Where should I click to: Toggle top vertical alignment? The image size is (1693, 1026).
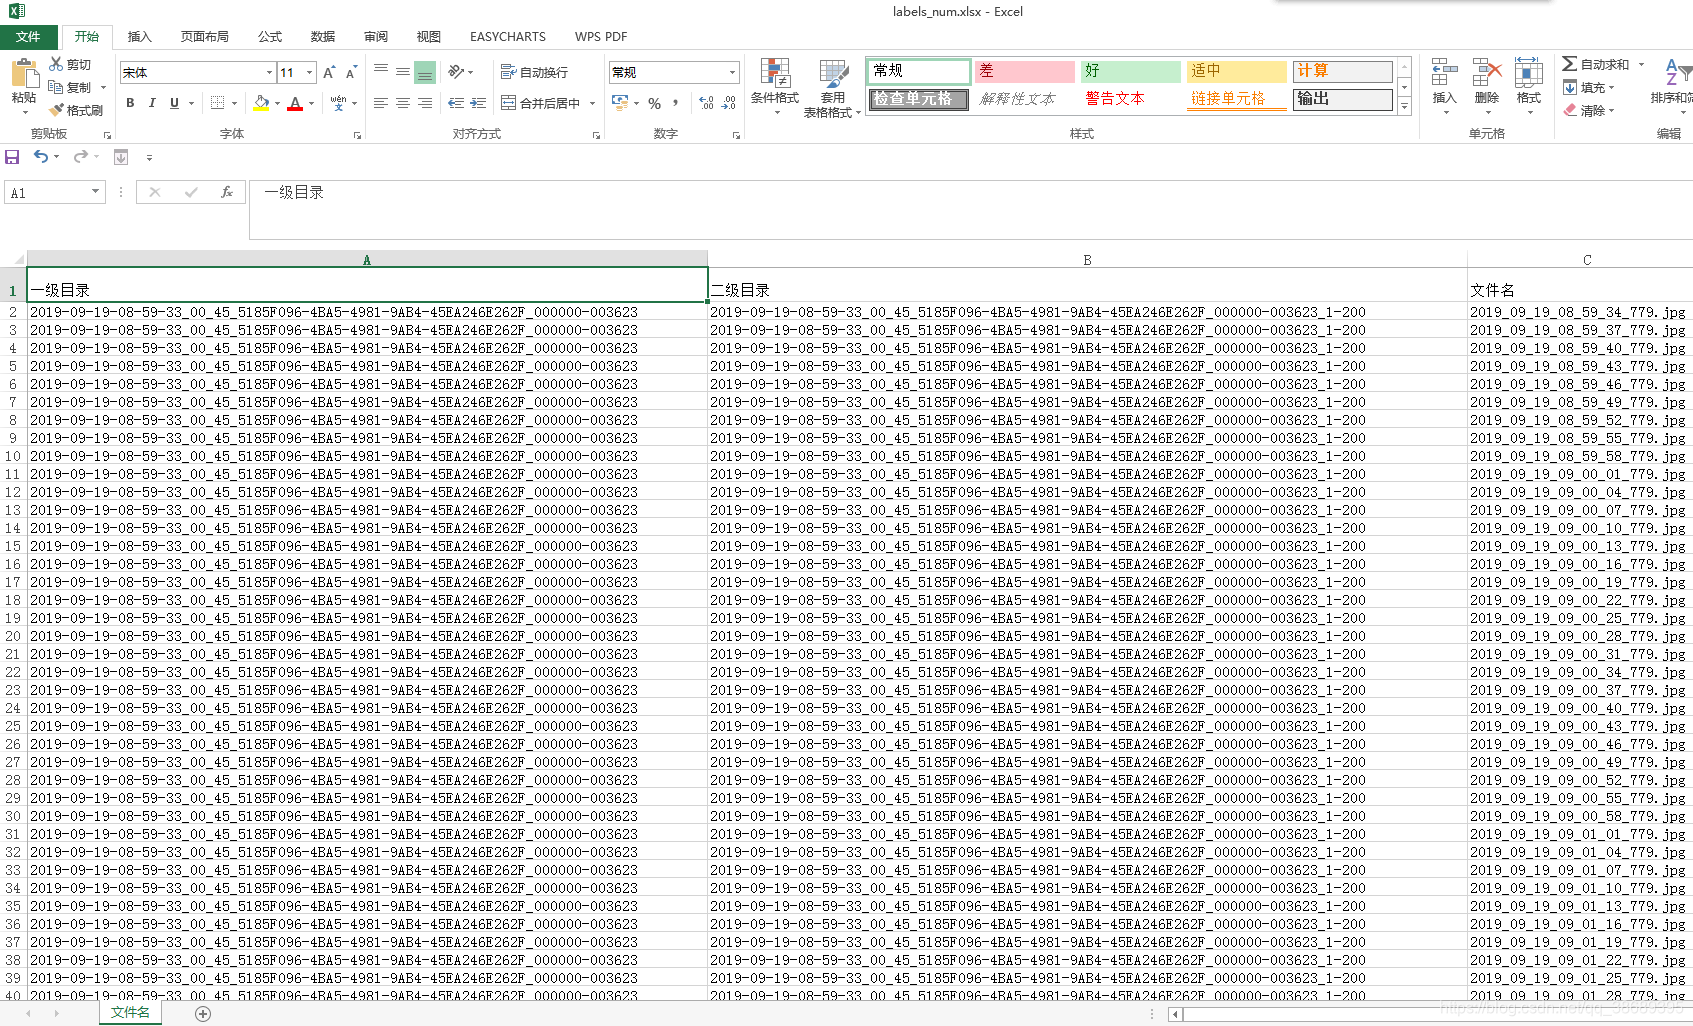pyautogui.click(x=381, y=72)
